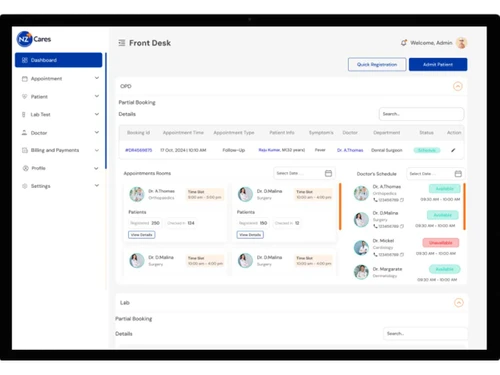Open booking ID link in OPD table
Screen dimensions: 500x375
pyautogui.click(x=139, y=150)
